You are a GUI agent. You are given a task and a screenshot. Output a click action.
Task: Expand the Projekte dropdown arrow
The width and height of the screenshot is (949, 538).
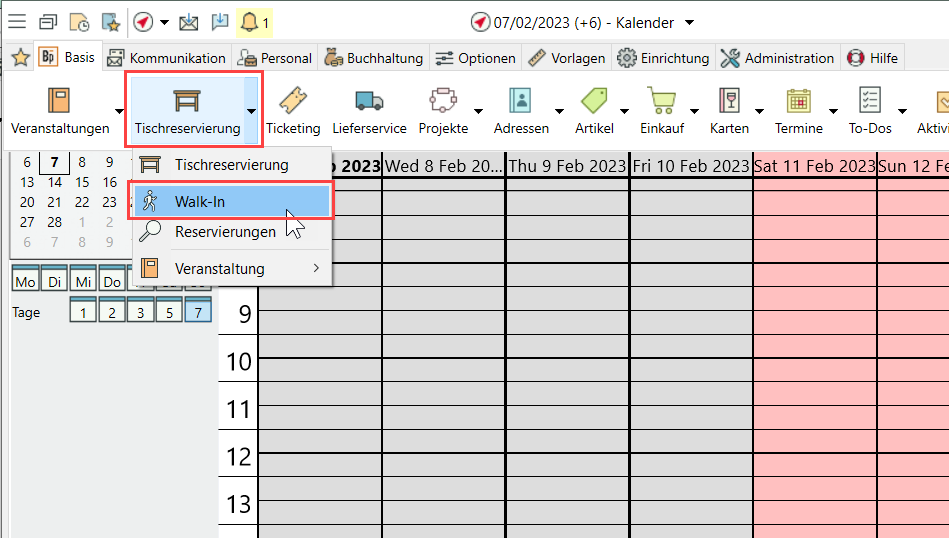click(478, 110)
